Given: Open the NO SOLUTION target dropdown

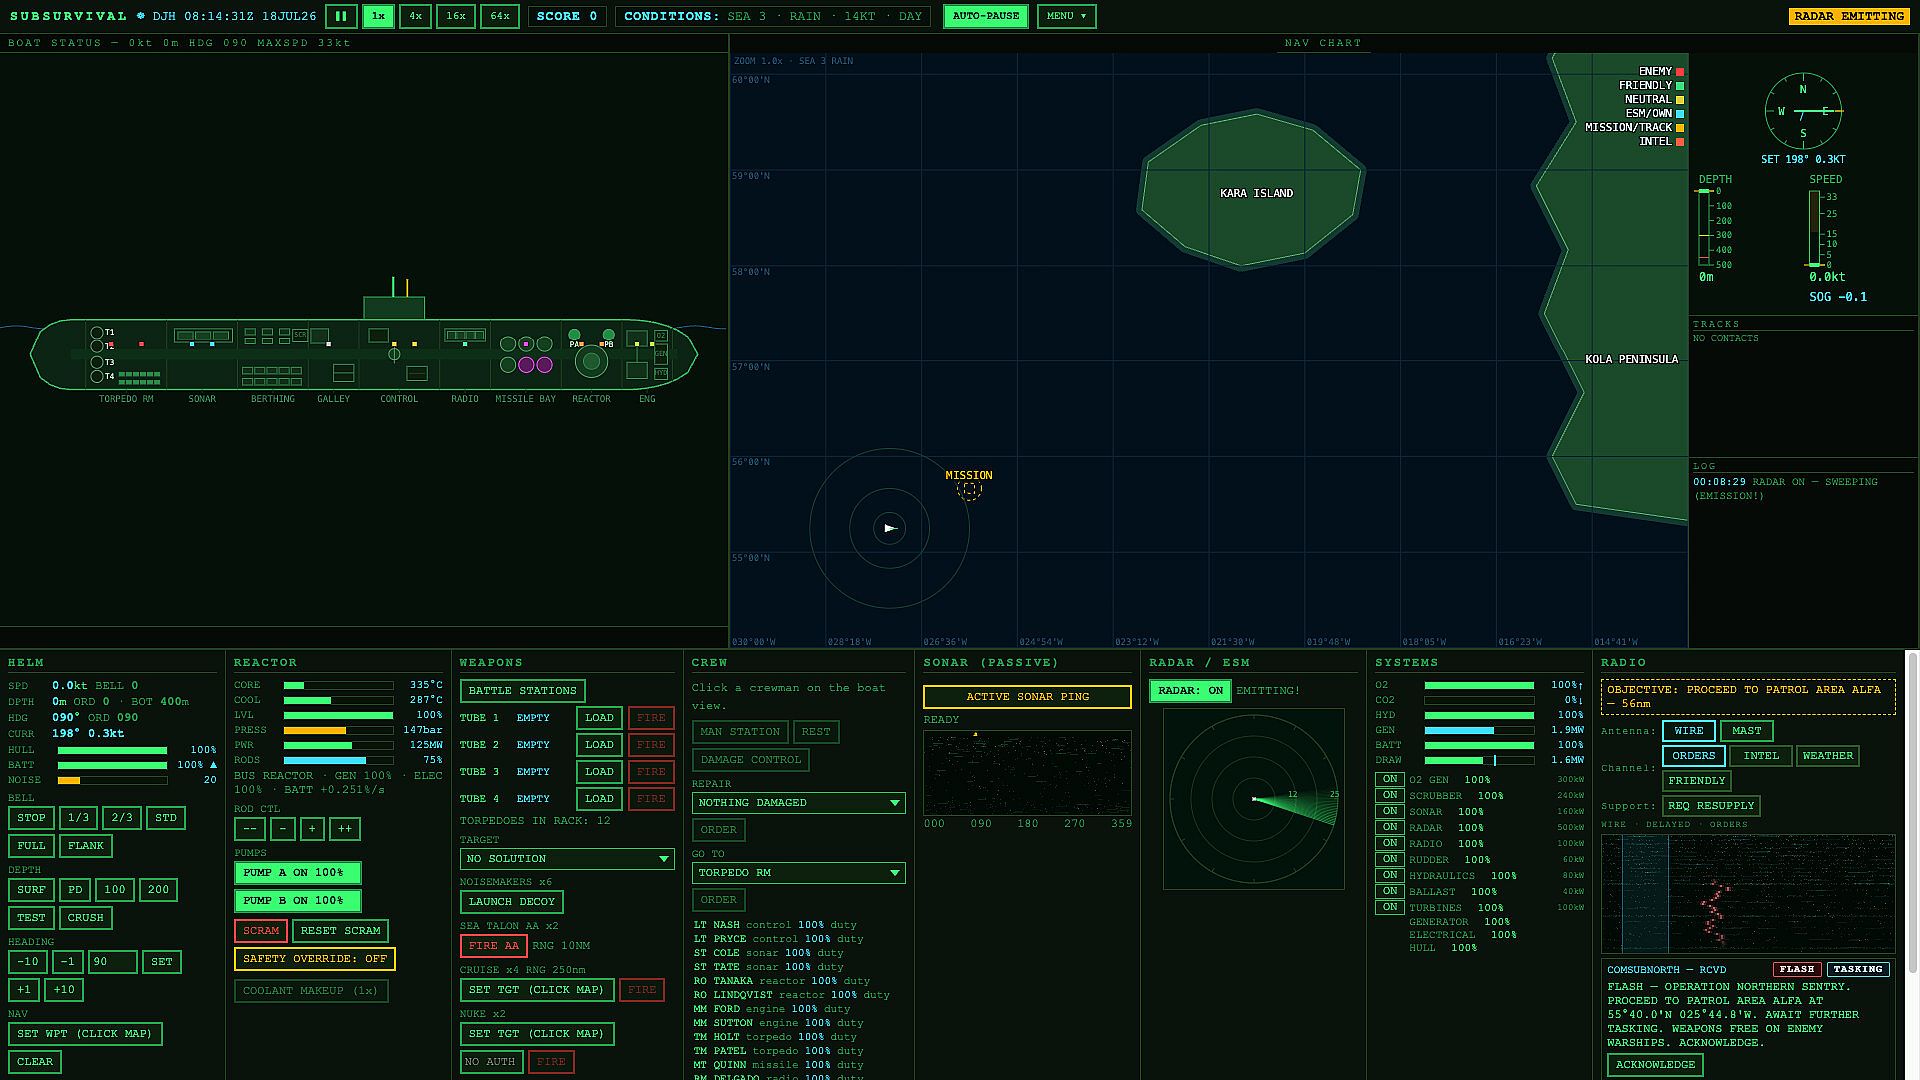Looking at the screenshot, I should click(567, 859).
